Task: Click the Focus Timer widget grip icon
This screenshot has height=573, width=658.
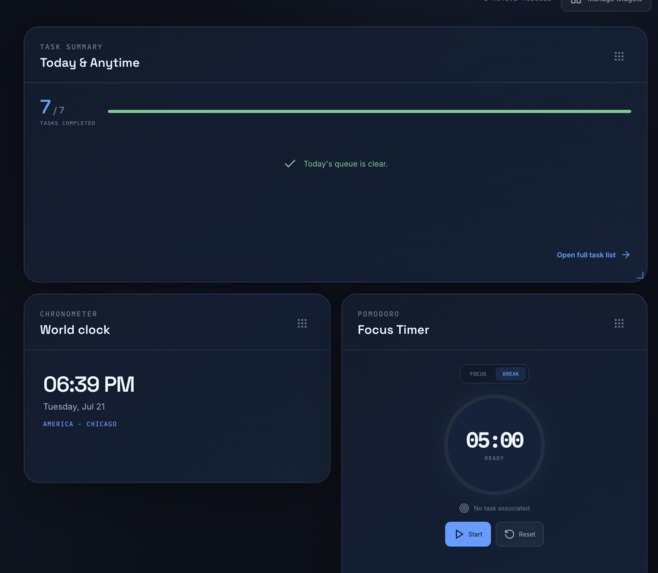Action: (619, 323)
